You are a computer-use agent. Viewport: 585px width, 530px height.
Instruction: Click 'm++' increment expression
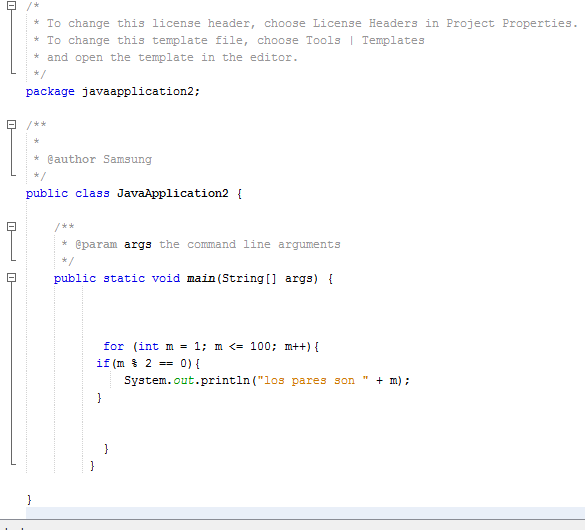295,346
